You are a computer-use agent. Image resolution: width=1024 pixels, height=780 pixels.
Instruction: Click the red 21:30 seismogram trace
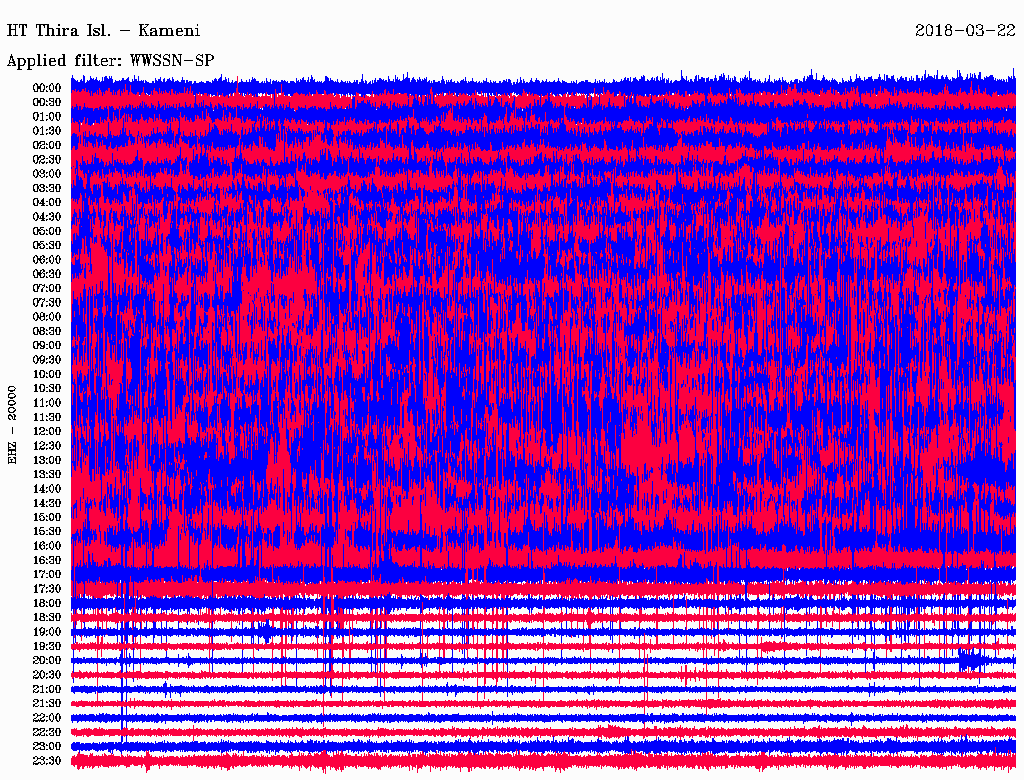[x=543, y=703]
